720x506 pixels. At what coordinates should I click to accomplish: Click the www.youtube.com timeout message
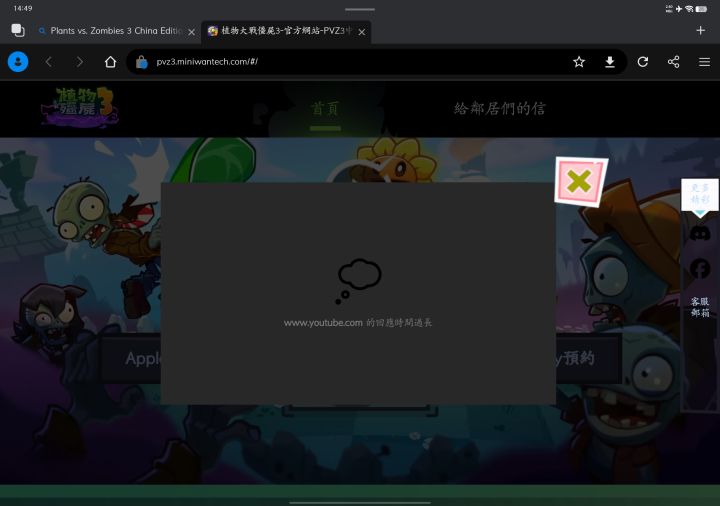pyautogui.click(x=358, y=323)
